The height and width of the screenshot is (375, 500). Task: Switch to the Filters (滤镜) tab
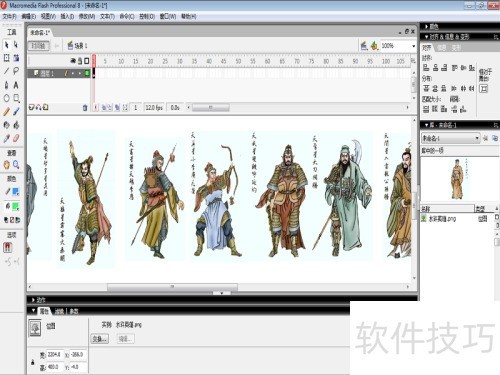(x=59, y=311)
